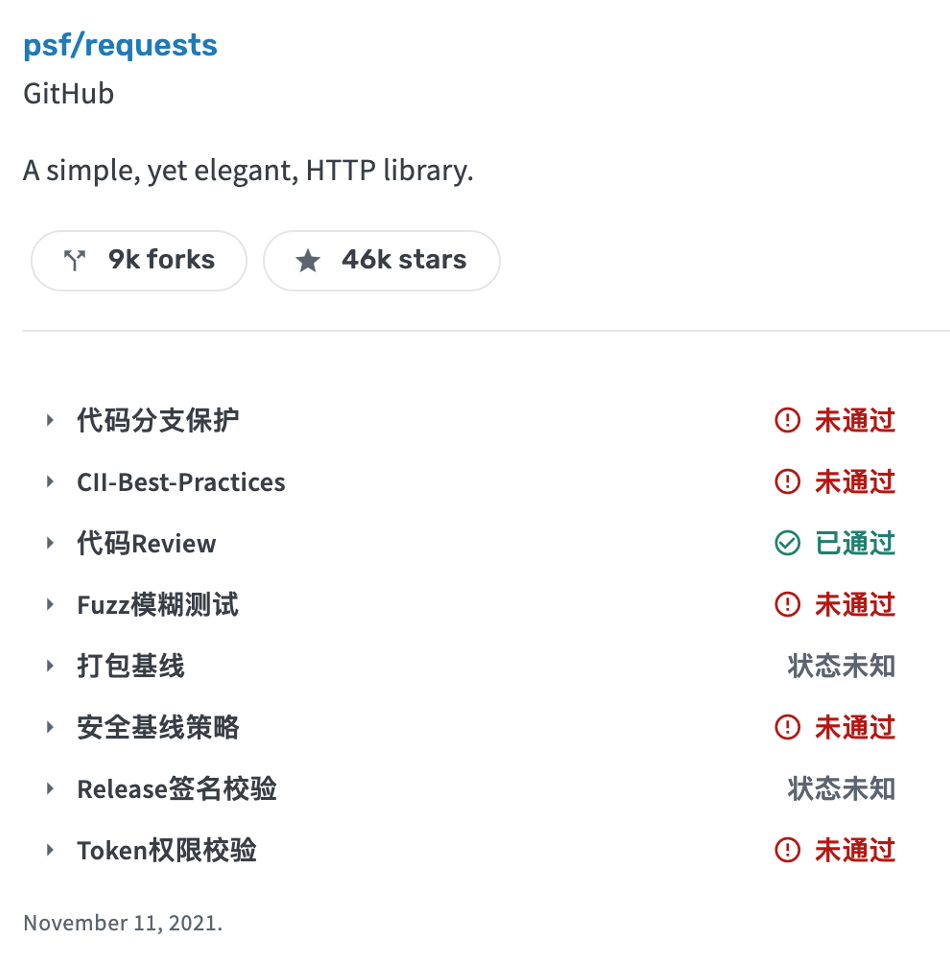Click the star icon beside 46k stars

(x=308, y=261)
